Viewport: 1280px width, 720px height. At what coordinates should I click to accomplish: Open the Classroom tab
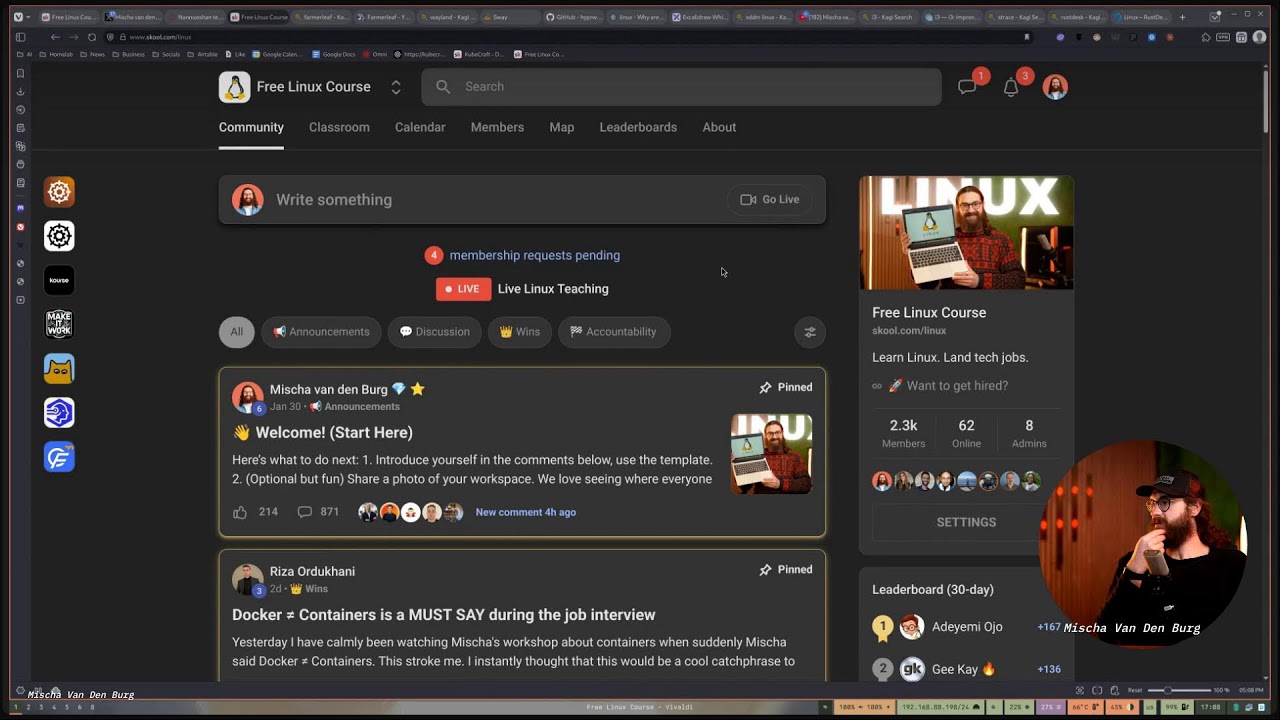point(339,127)
